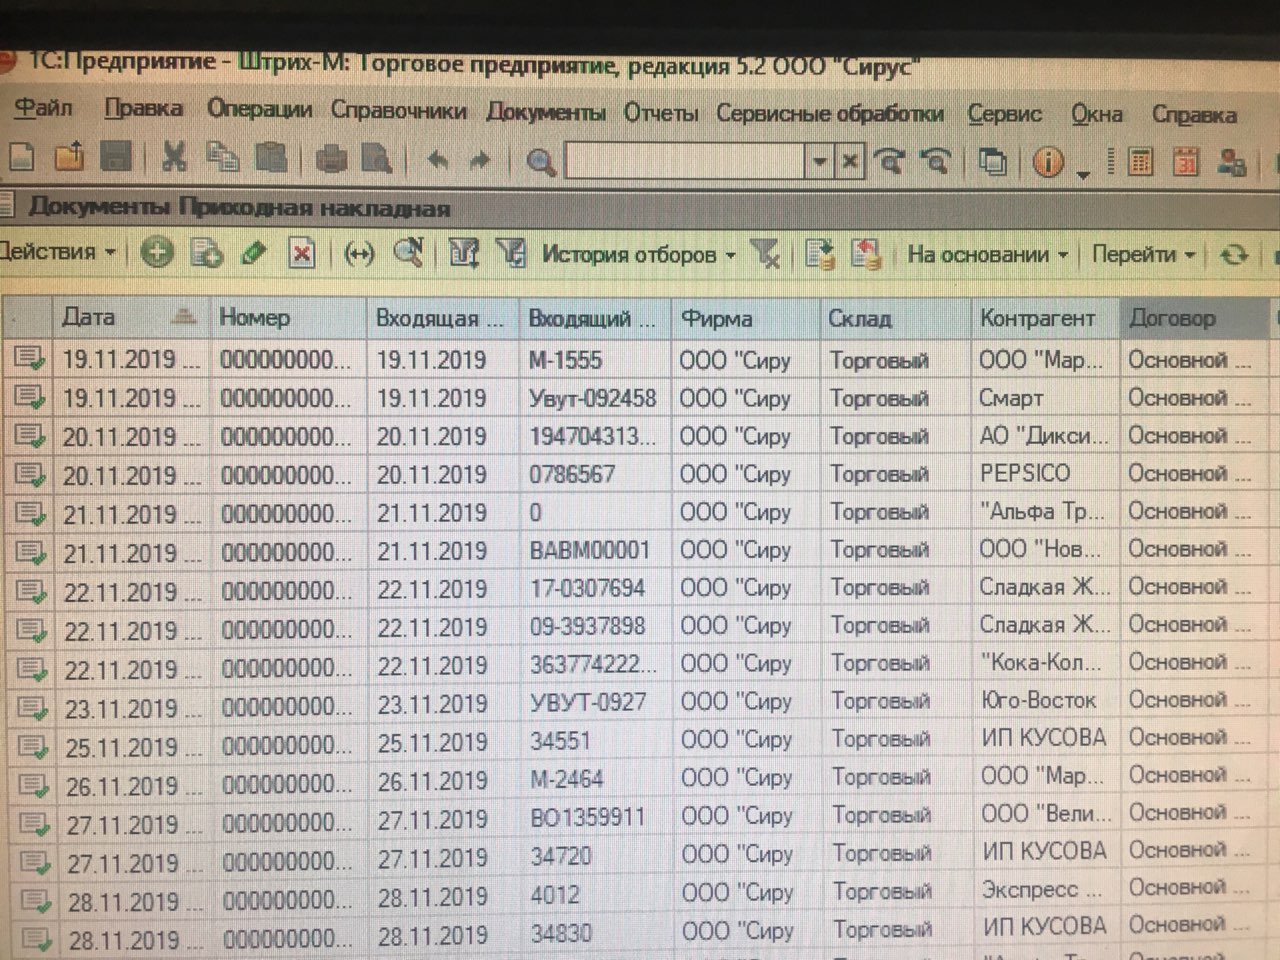Click the Контрагент column header

1046,319
